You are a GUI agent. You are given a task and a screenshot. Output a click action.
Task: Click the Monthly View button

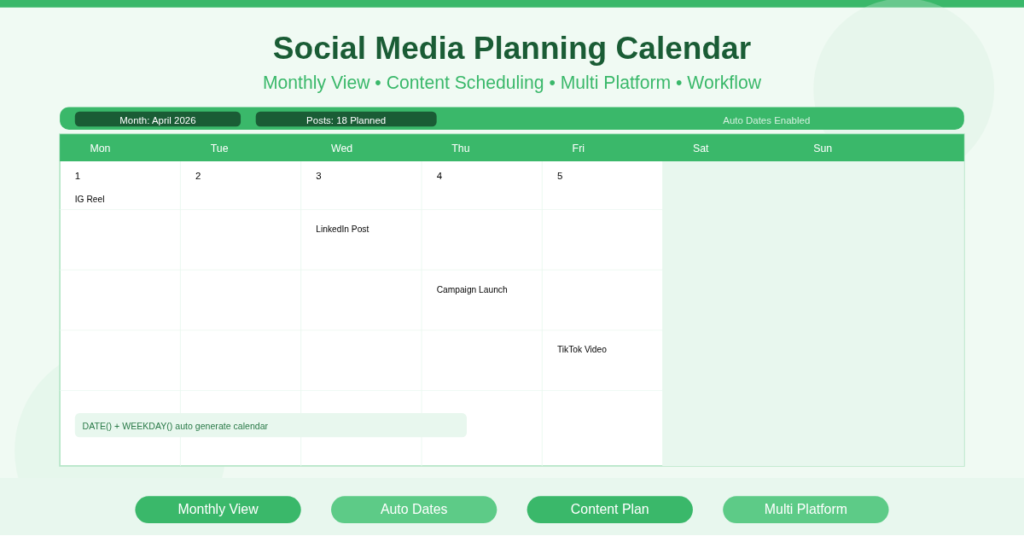pyautogui.click(x=218, y=509)
